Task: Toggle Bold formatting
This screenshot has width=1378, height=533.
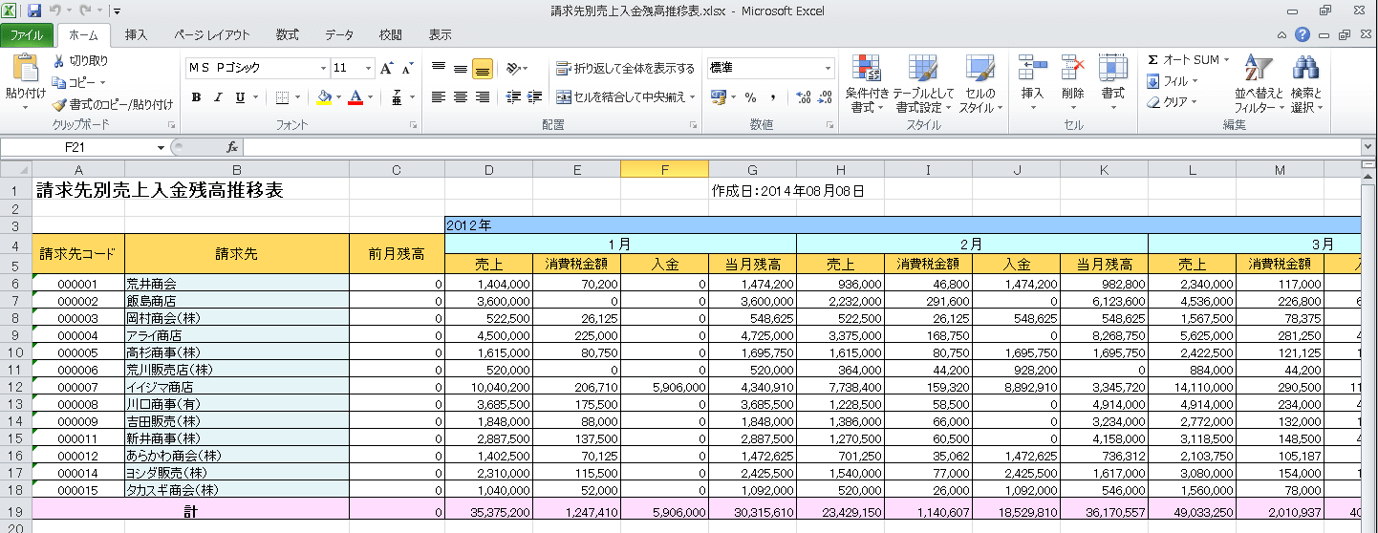Action: 196,97
